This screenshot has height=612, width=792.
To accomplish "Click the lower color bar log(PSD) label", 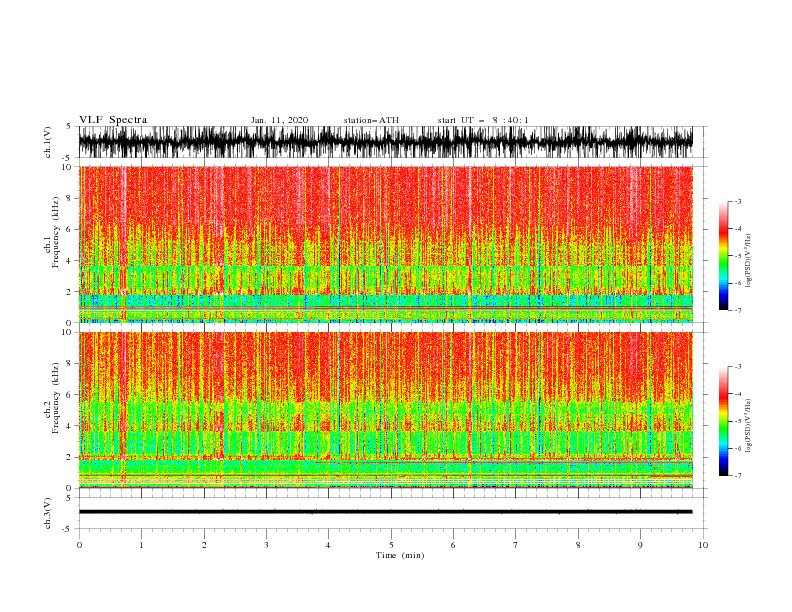I will click(x=748, y=425).
